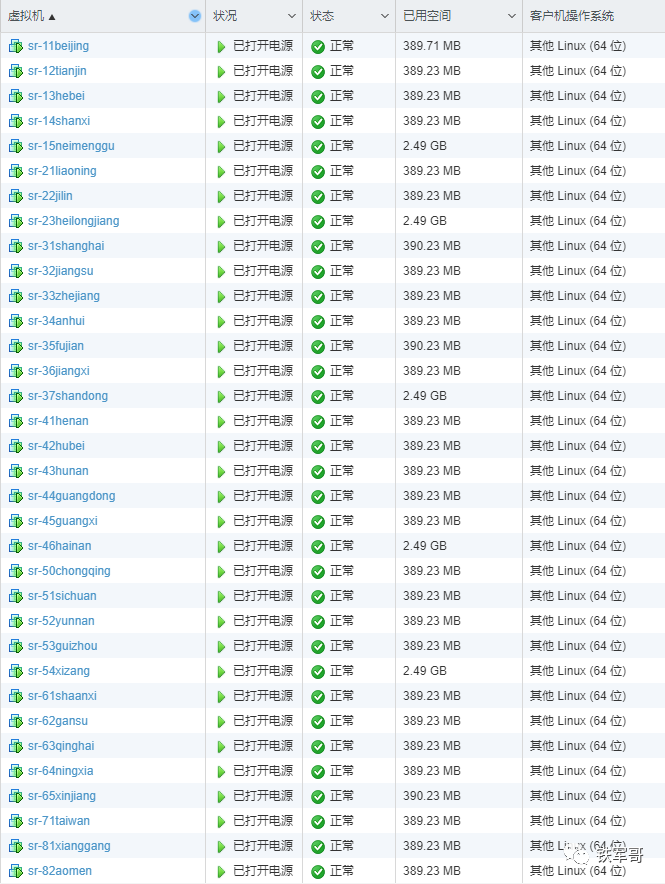The width and height of the screenshot is (665, 884).
Task: Click the VM icon beside sr-31shanghai
Action: tap(16, 246)
